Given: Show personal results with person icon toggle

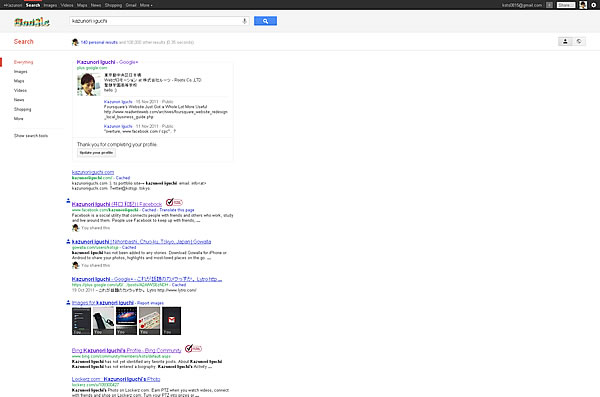Looking at the screenshot, I should click(565, 41).
